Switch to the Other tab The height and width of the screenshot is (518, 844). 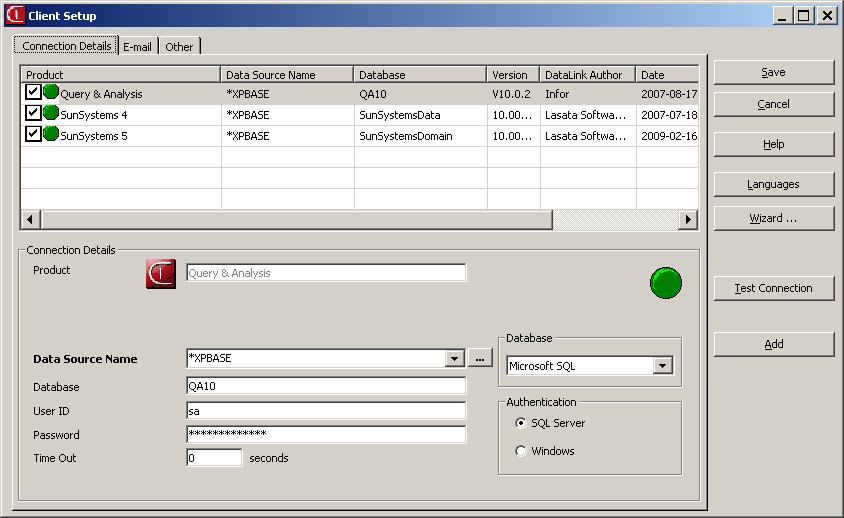179,47
